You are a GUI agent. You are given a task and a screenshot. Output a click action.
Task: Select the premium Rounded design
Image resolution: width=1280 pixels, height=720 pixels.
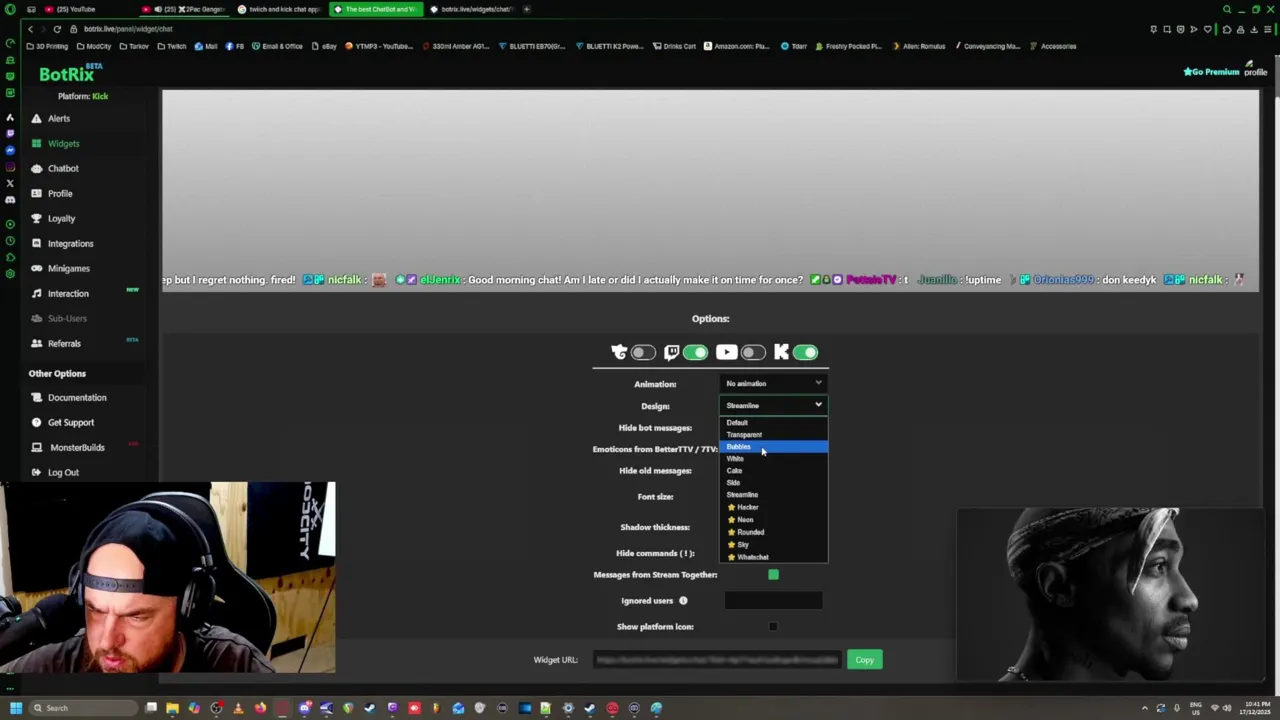(773, 532)
